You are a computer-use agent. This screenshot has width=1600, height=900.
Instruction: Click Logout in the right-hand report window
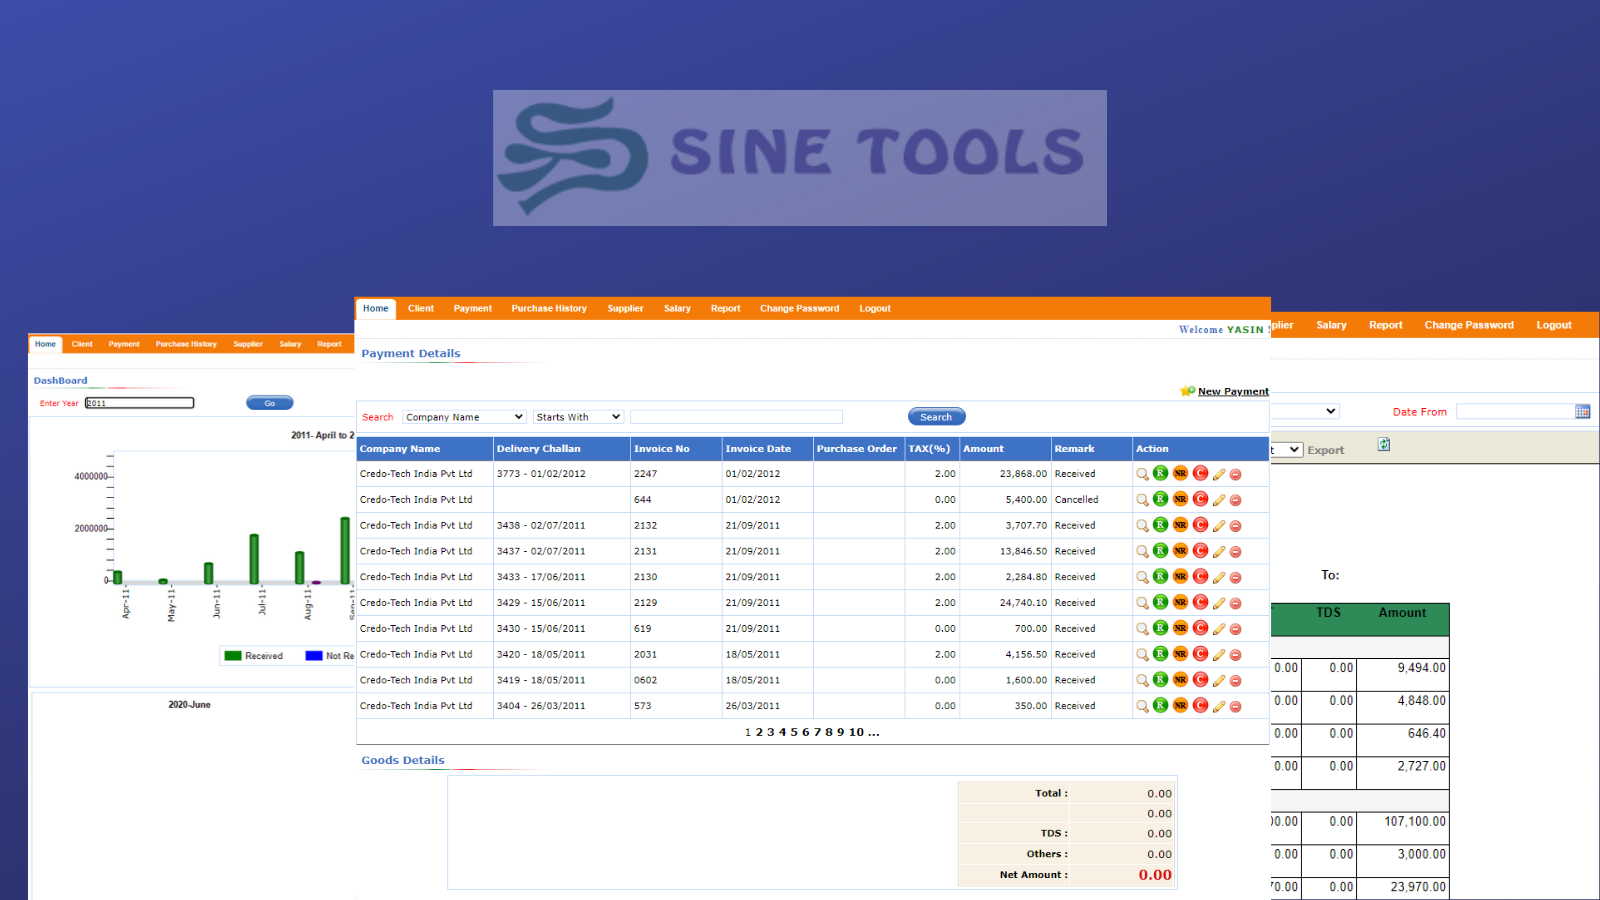click(1554, 325)
